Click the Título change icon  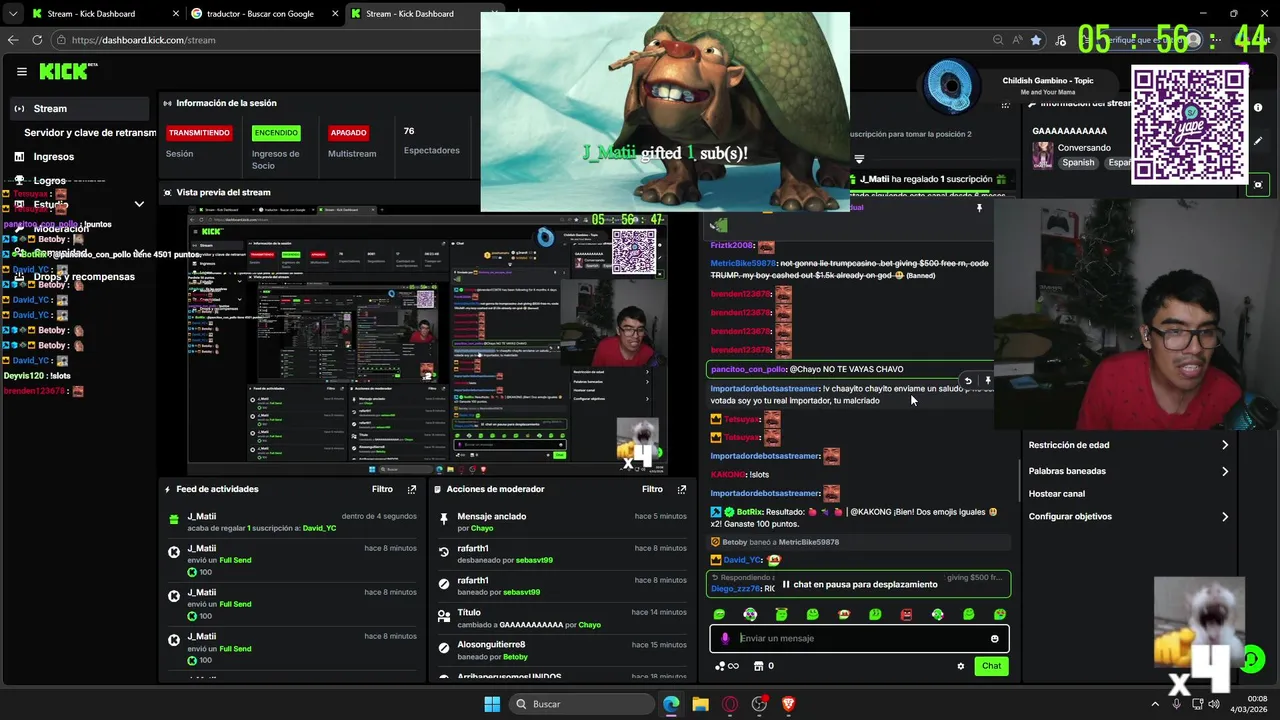click(445, 617)
